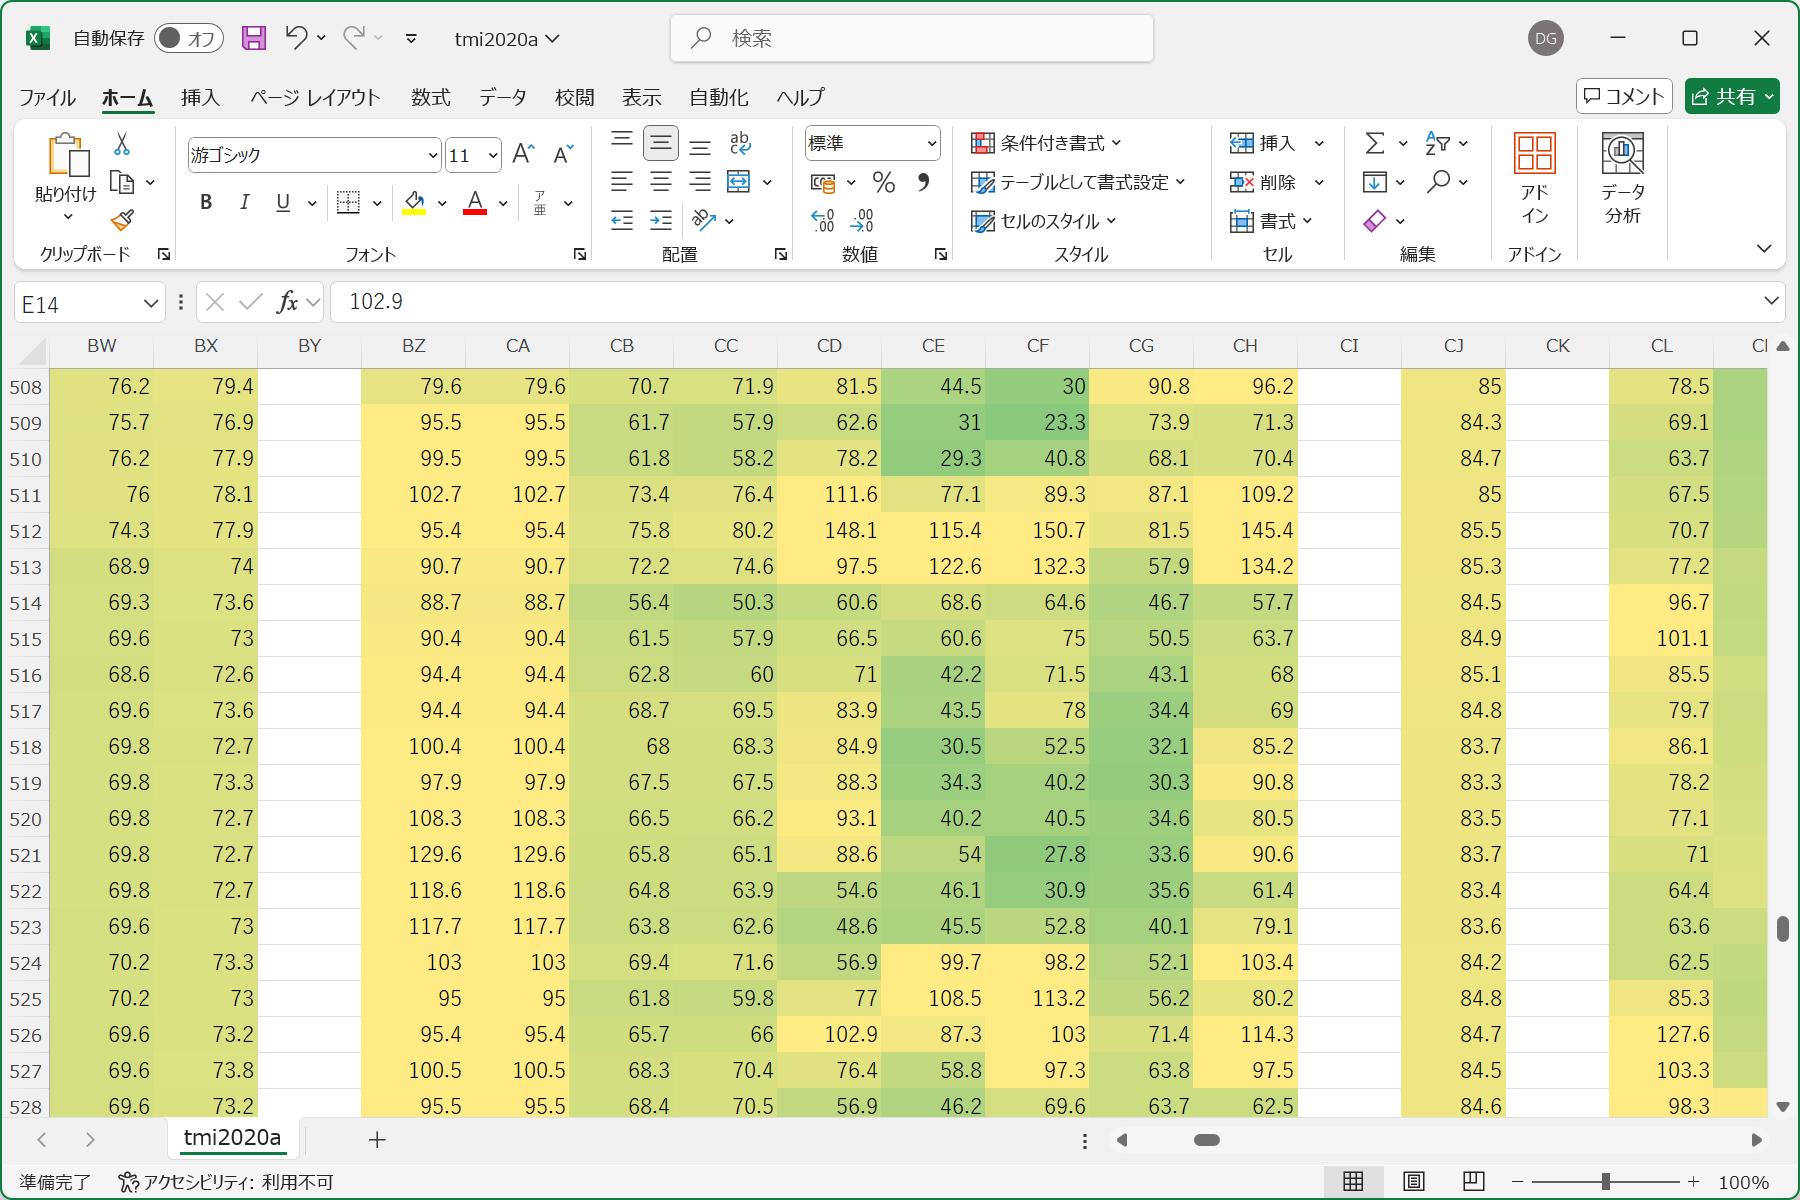Expand the formula bar
The height and width of the screenshot is (1200, 1800).
click(1771, 301)
